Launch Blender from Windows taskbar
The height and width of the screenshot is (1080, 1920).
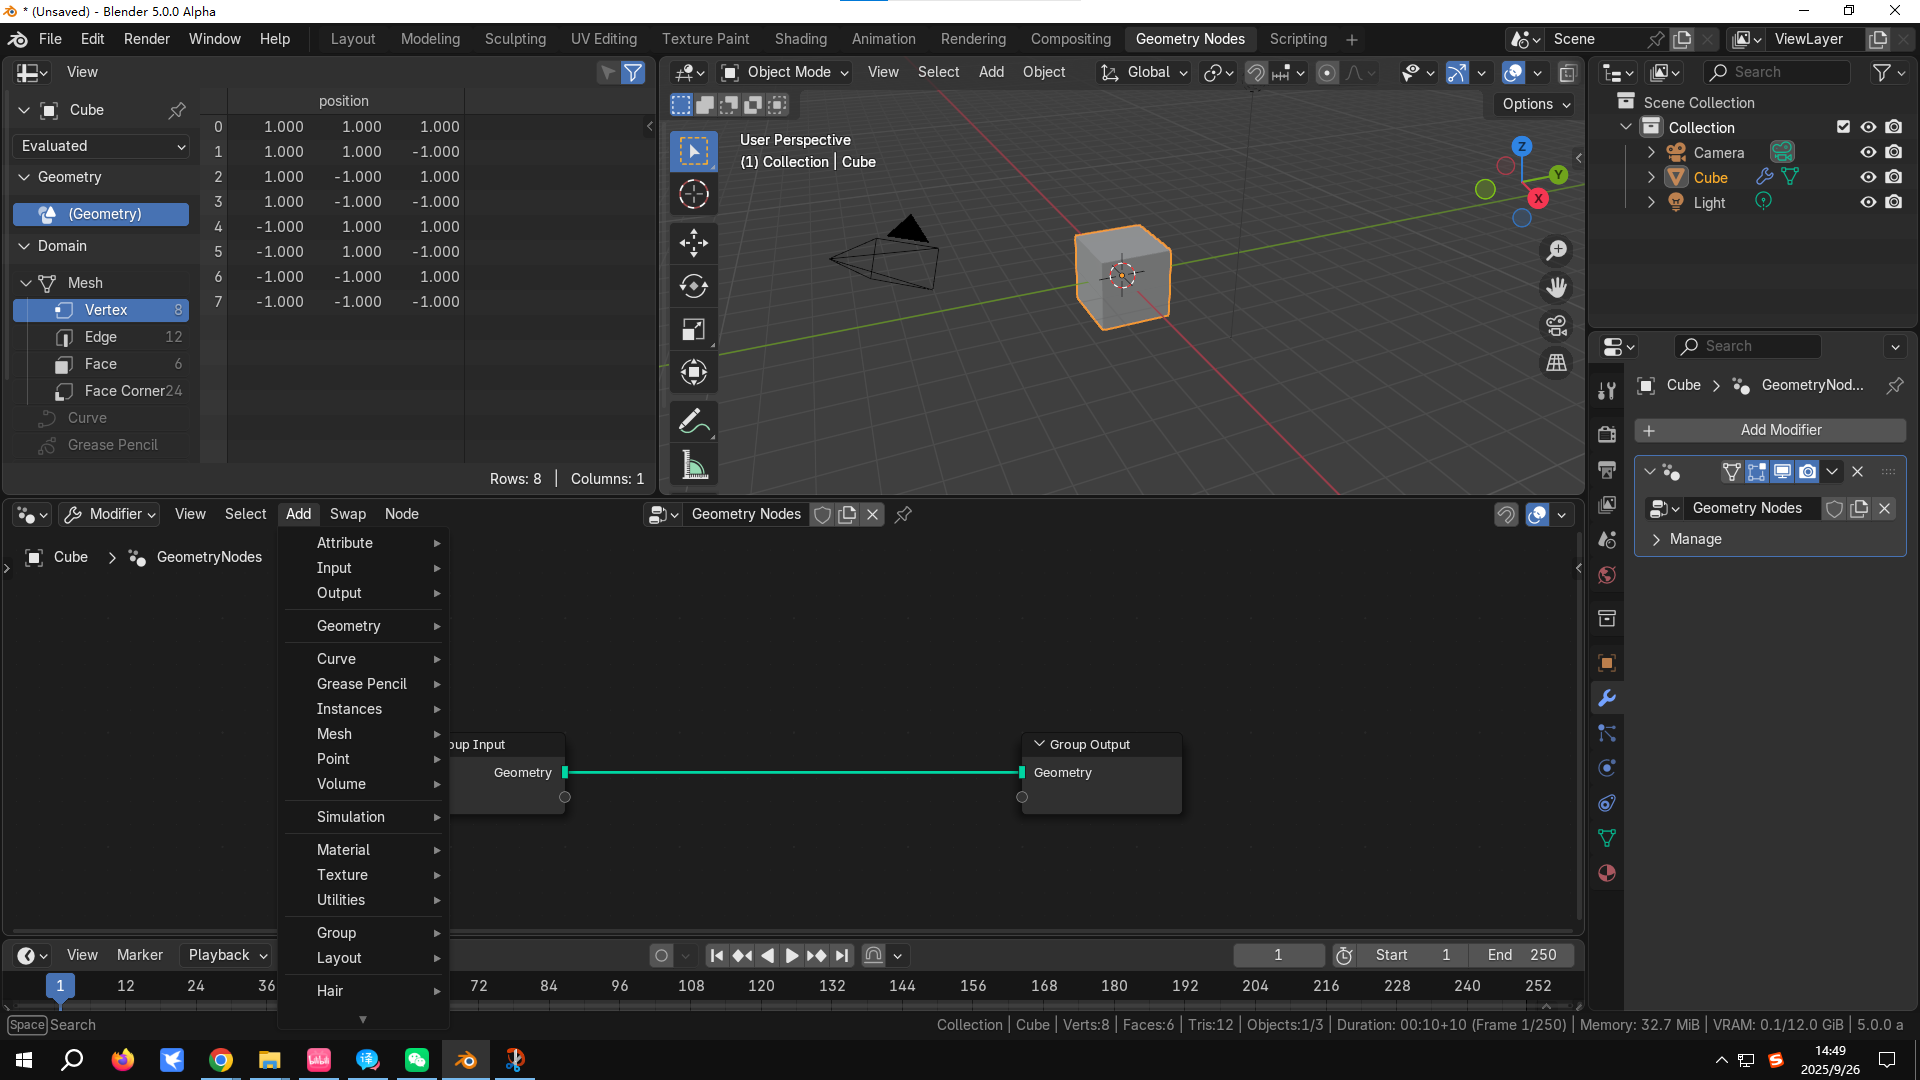pos(466,1060)
